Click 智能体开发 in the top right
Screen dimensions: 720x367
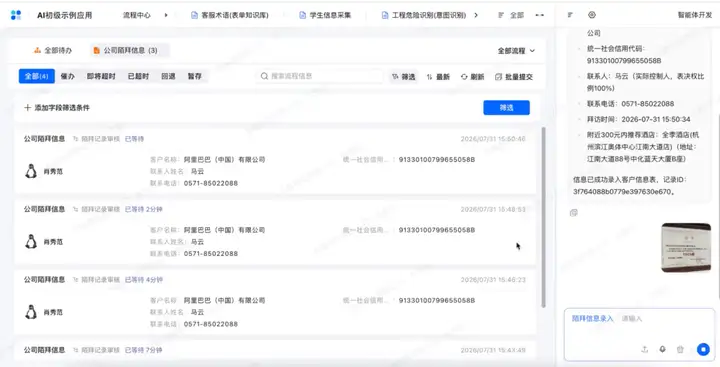click(x=695, y=15)
